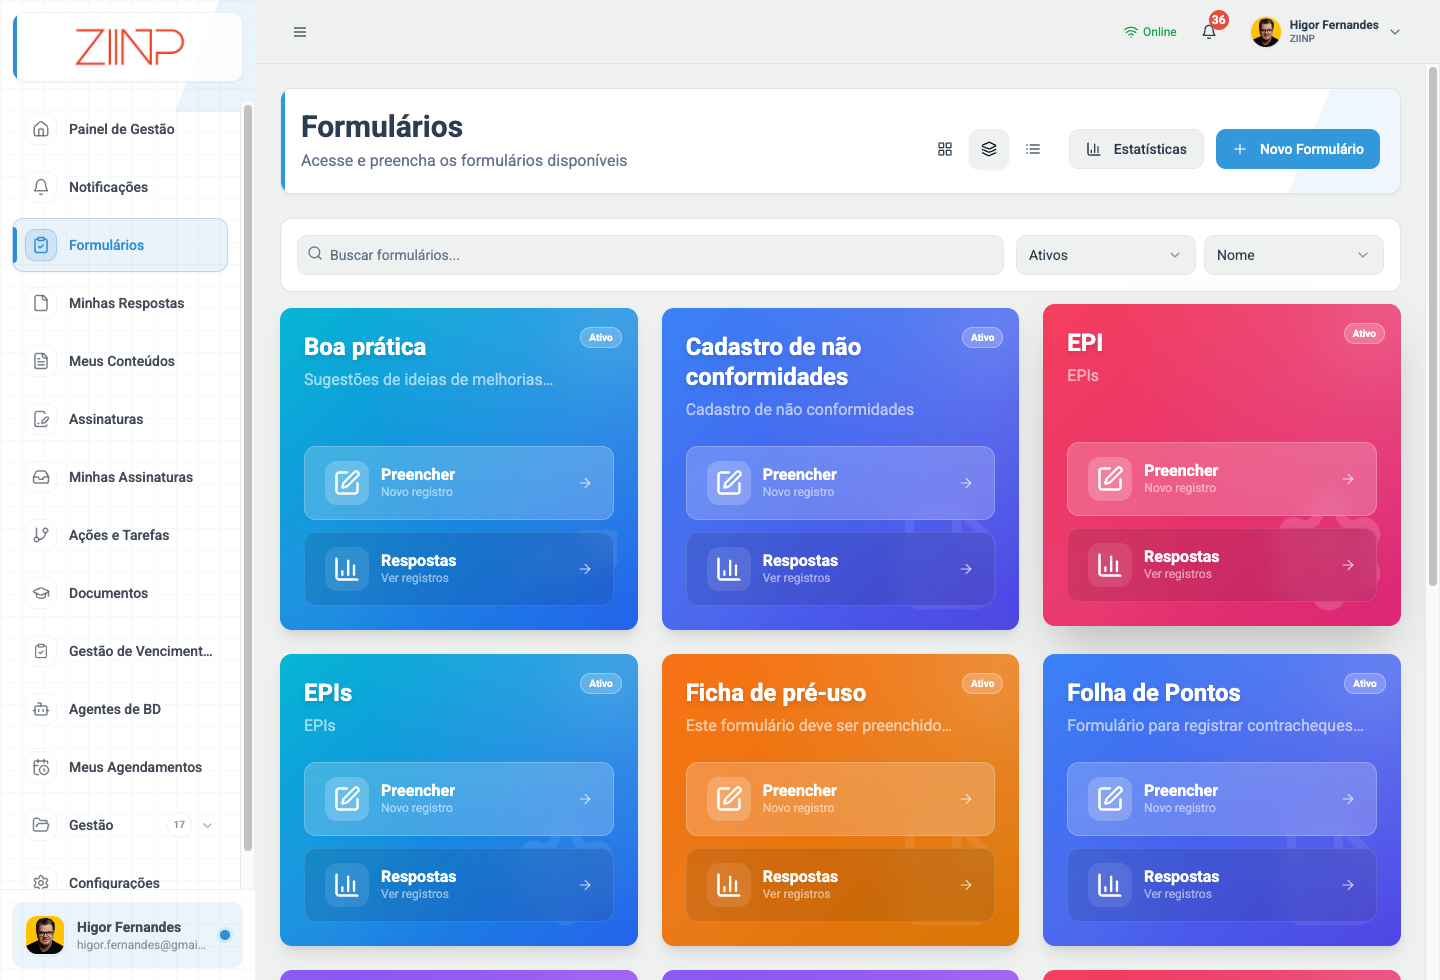Click the Online connection status indicator
This screenshot has height=980, width=1440.
tap(1150, 32)
